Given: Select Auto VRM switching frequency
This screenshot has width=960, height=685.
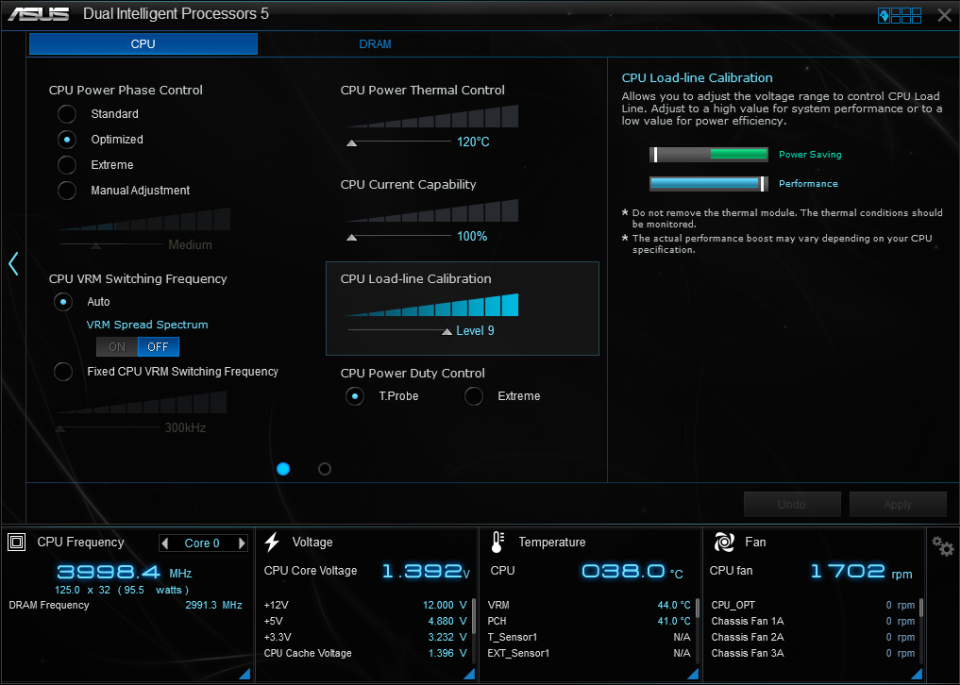Looking at the screenshot, I should 63,302.
